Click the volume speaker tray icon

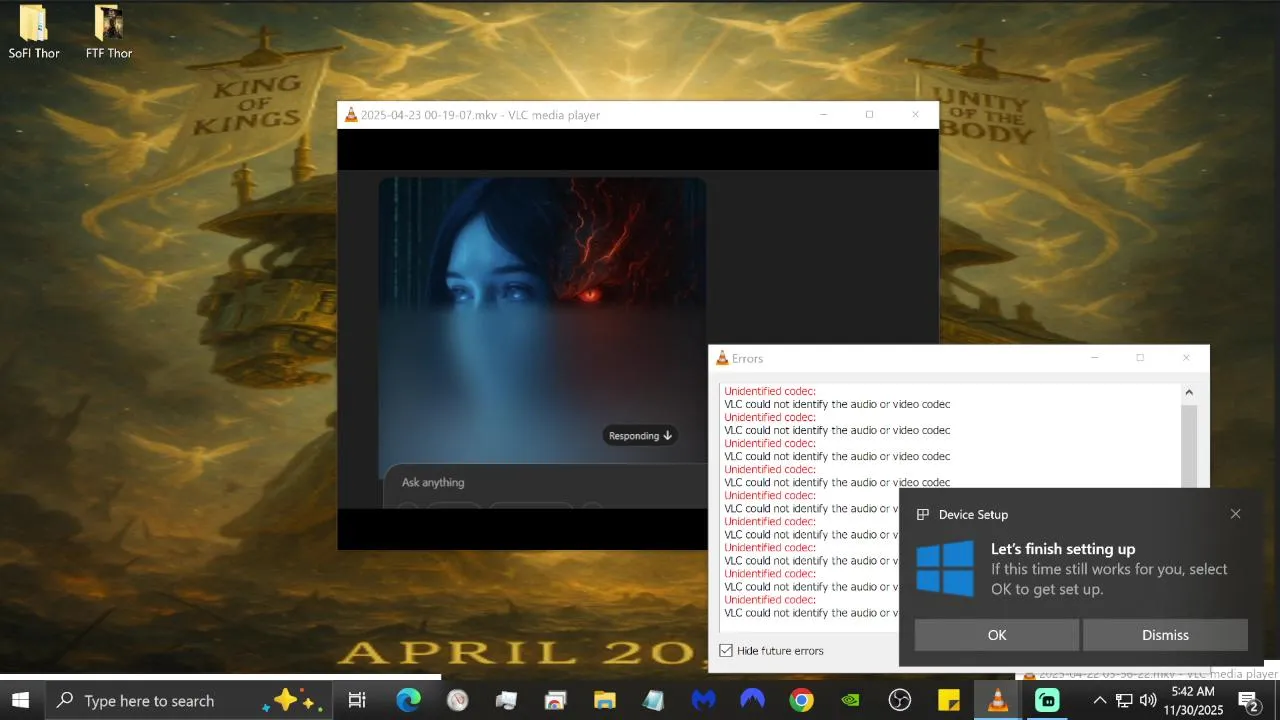1148,701
